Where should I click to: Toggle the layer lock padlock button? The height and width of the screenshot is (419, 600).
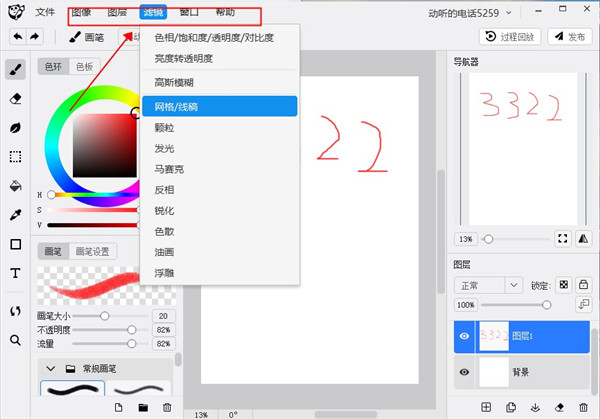583,285
